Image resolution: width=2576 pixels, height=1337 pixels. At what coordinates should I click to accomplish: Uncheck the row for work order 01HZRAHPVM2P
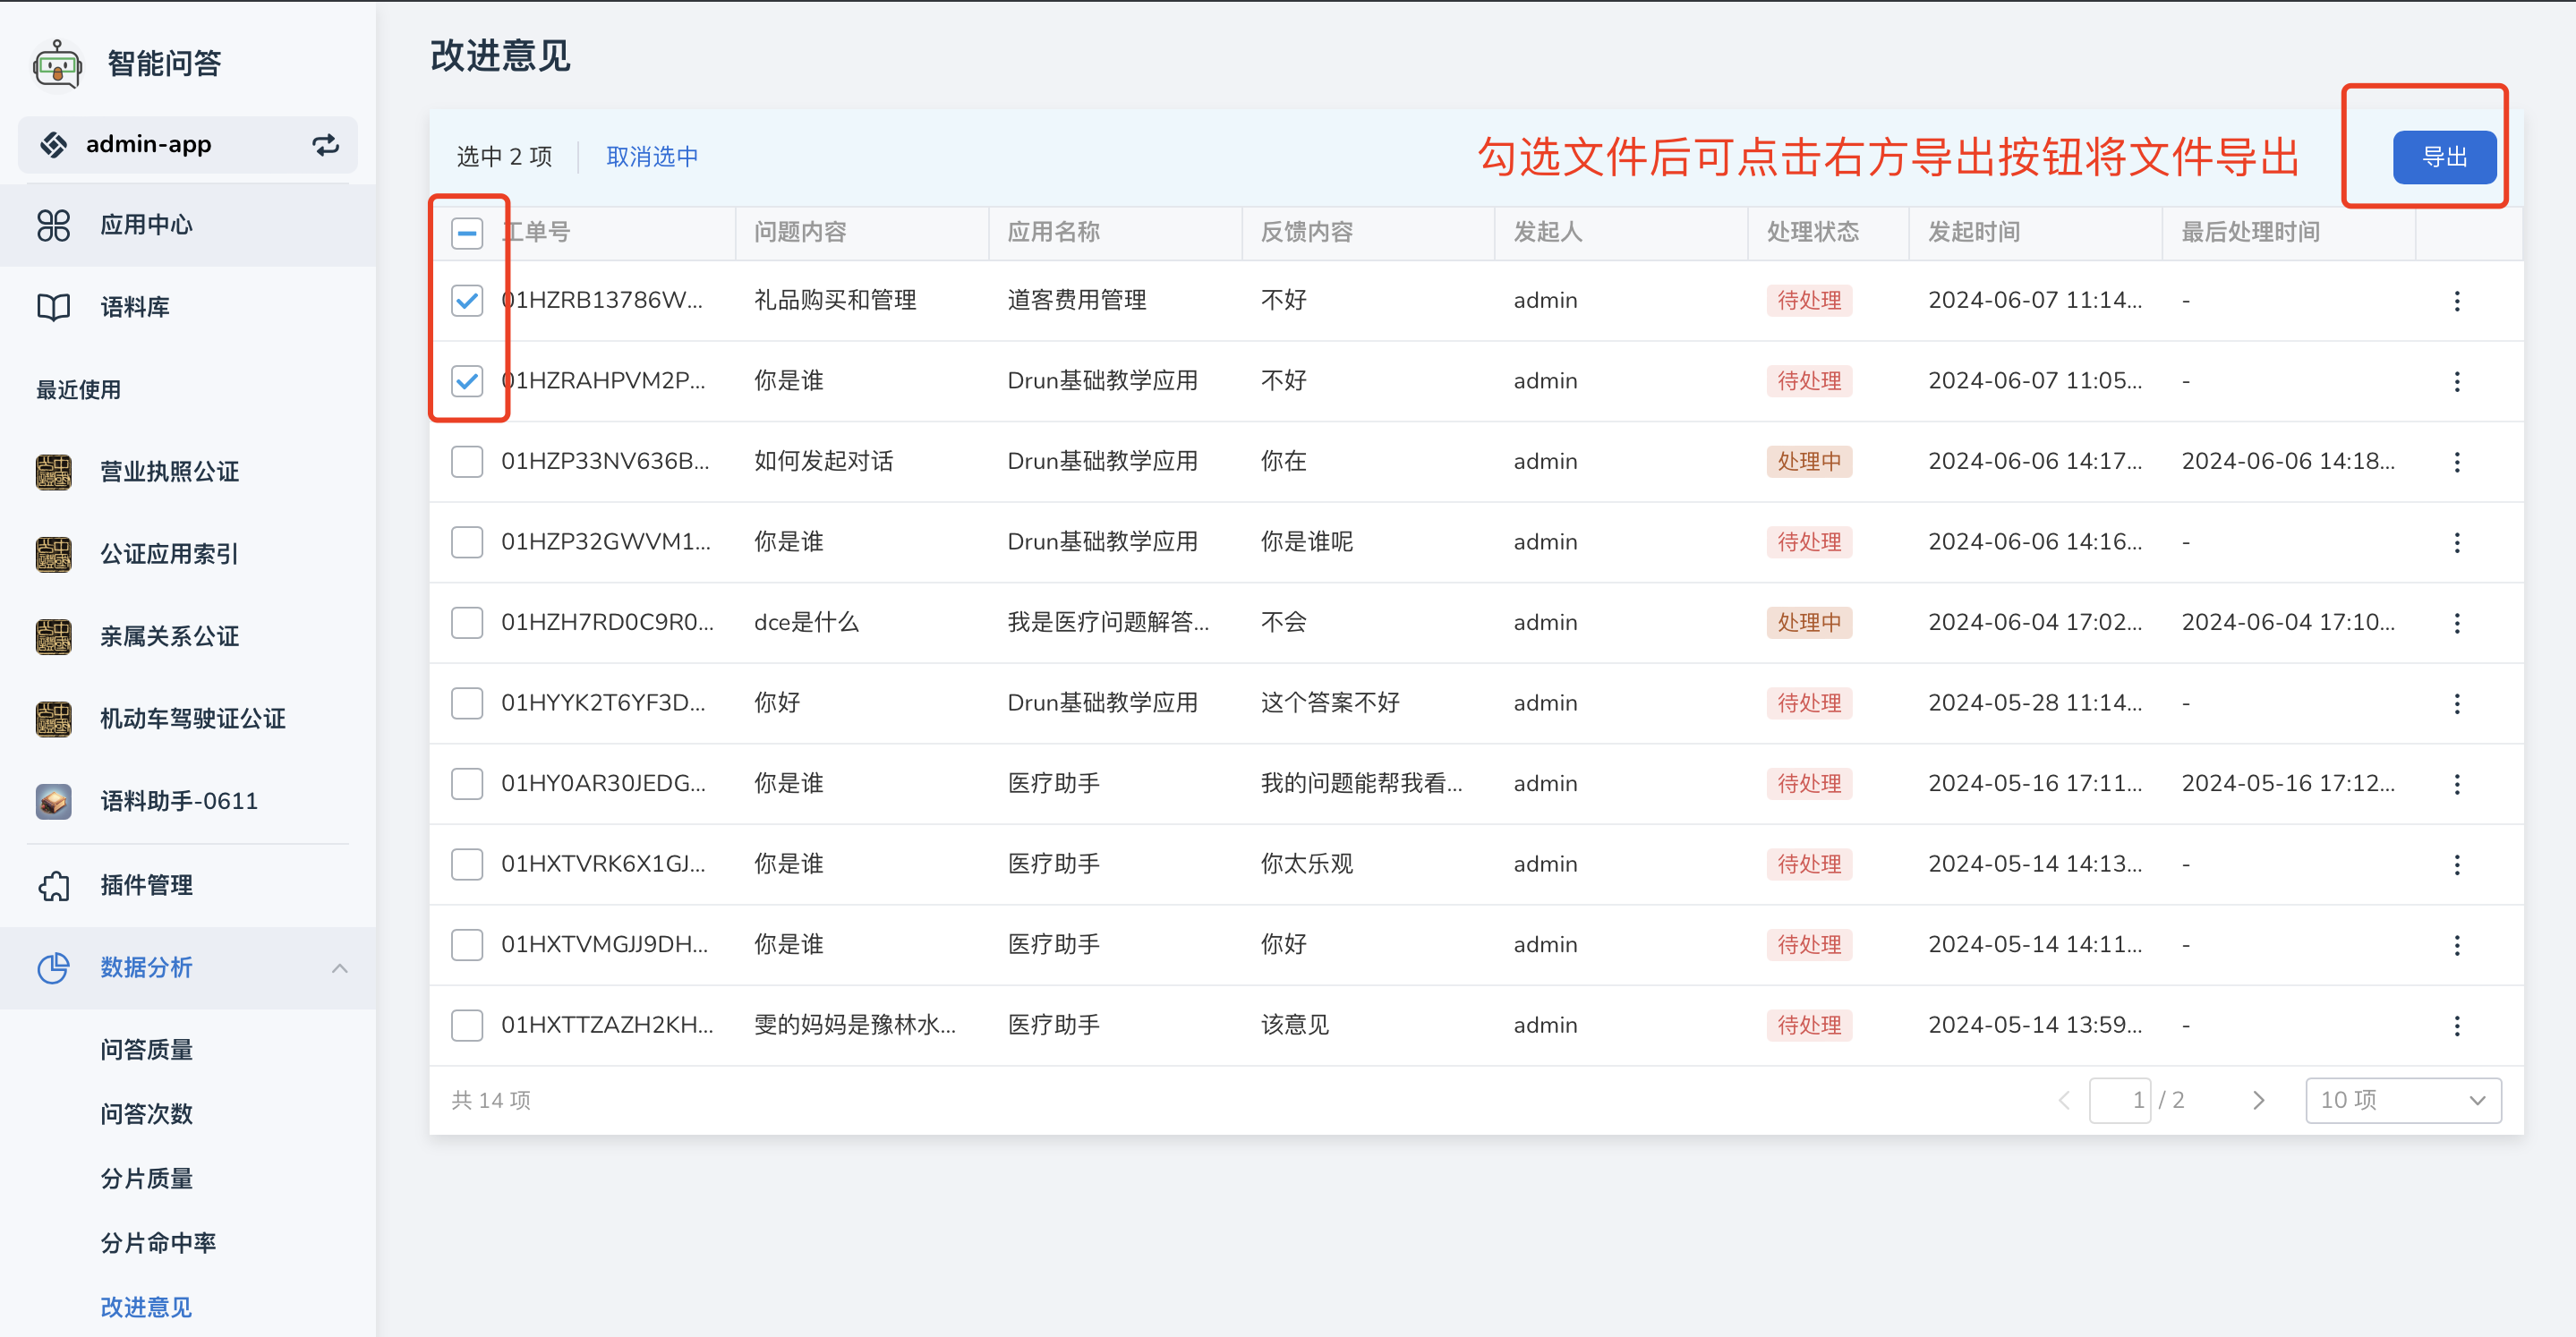coord(467,380)
